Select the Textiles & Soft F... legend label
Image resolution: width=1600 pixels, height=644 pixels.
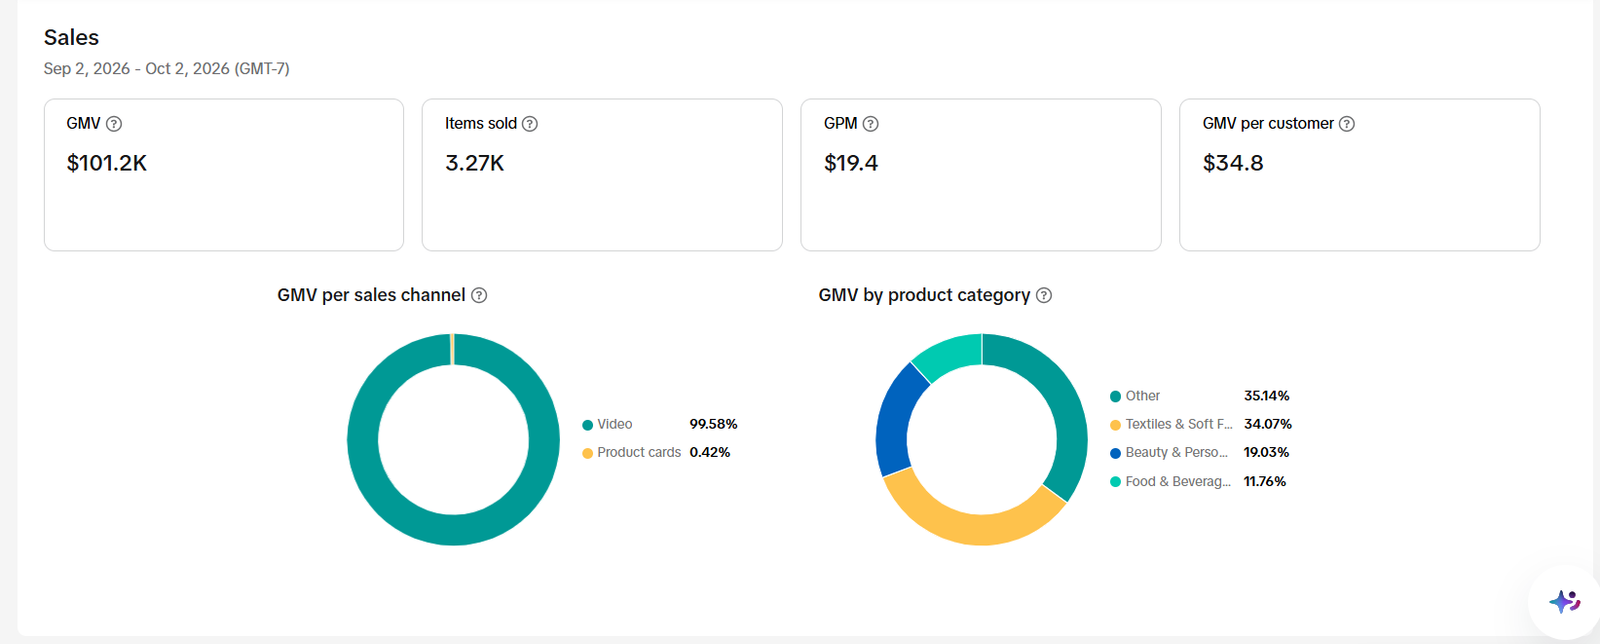[x=1179, y=424]
